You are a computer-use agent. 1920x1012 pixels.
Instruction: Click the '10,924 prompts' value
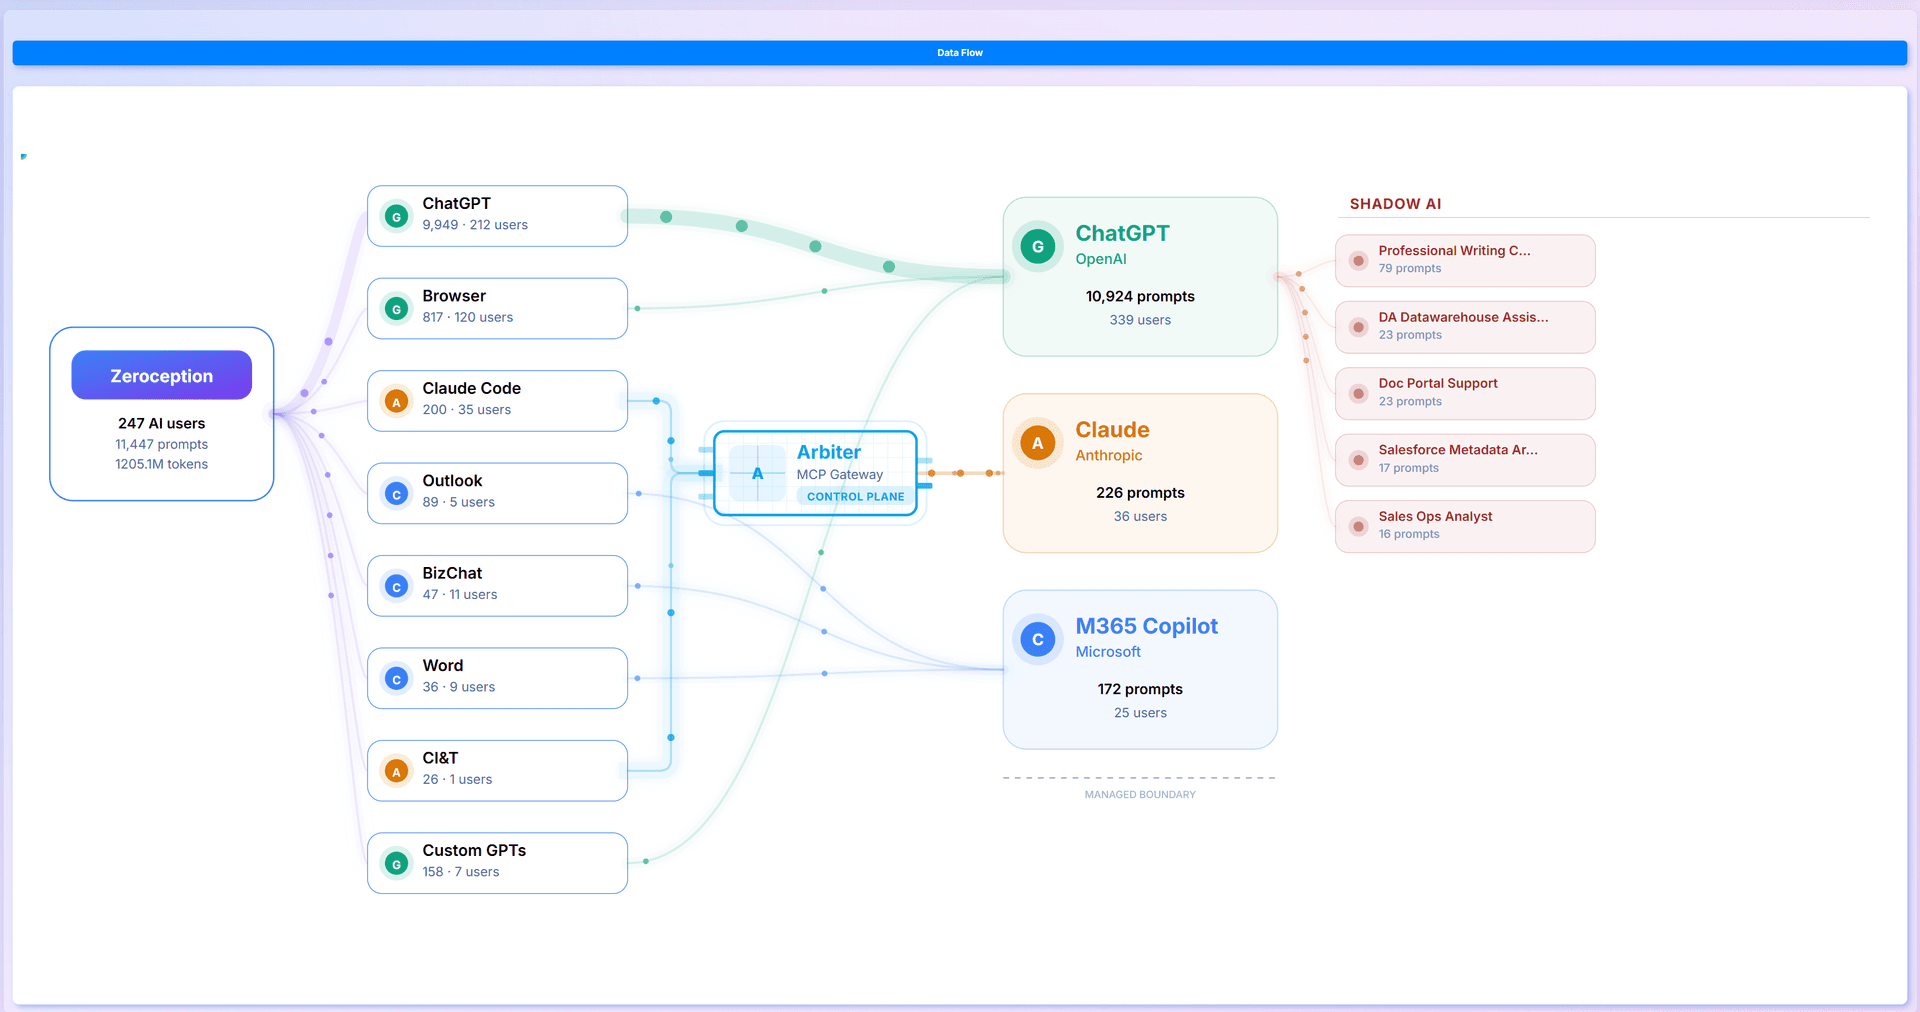click(1140, 296)
